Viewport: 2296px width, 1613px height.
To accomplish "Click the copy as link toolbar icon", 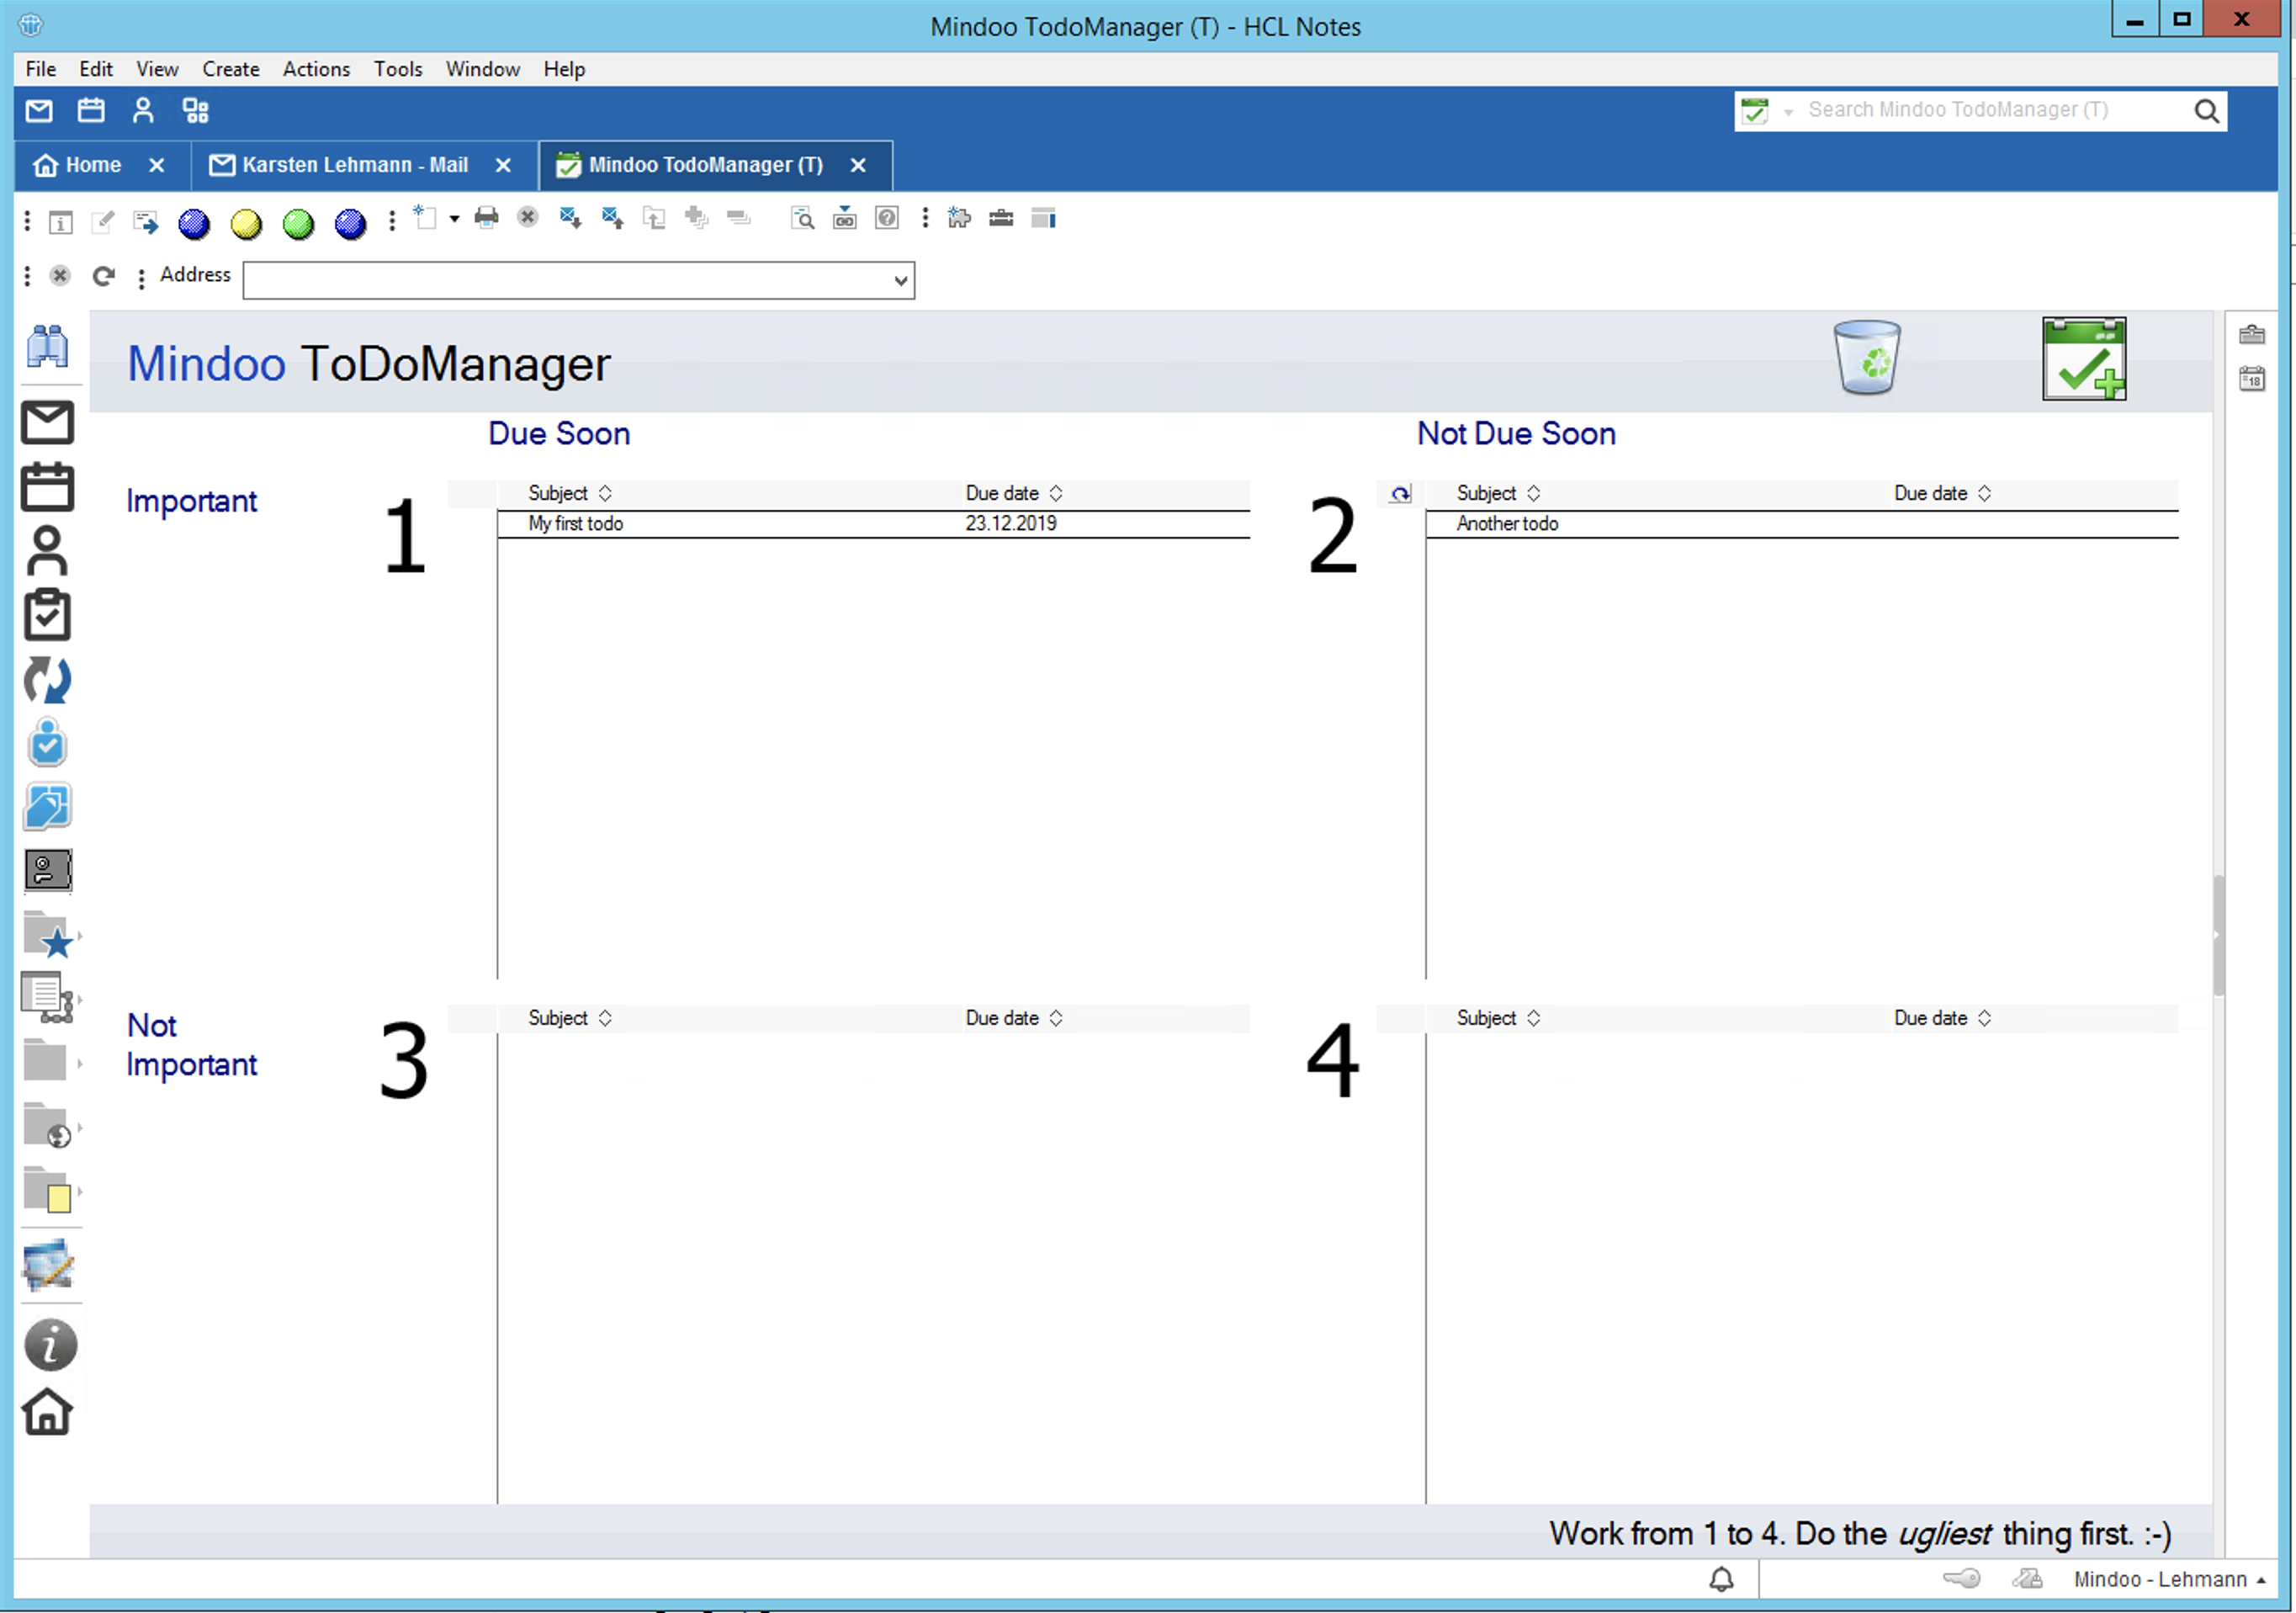I will [x=845, y=218].
